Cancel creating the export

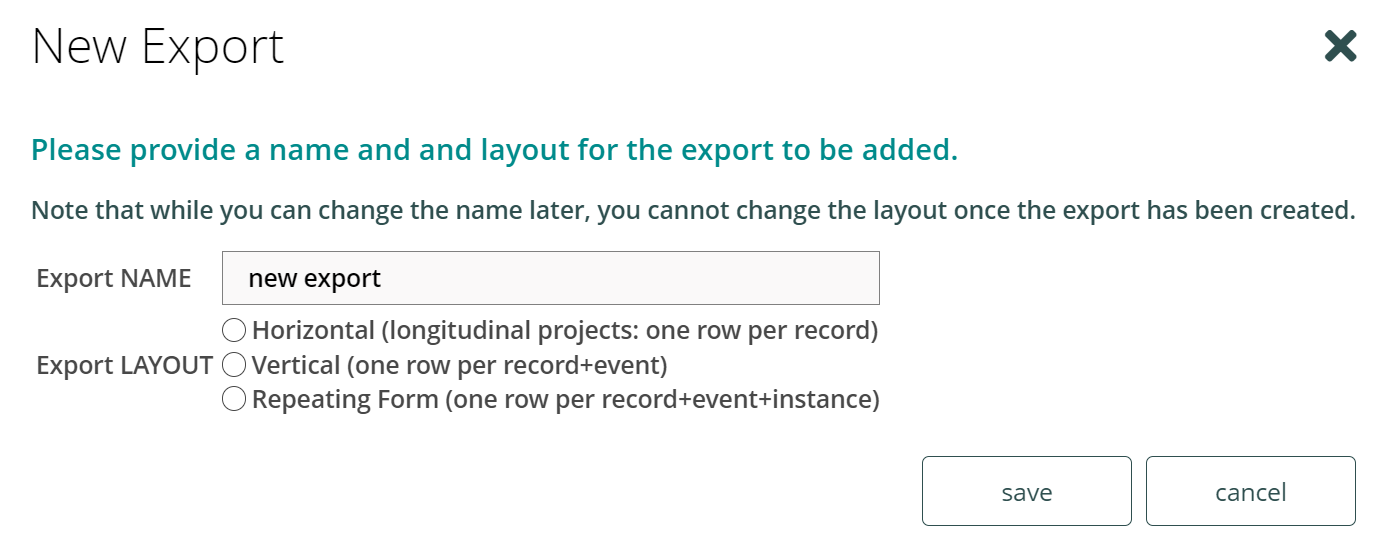tap(1251, 491)
